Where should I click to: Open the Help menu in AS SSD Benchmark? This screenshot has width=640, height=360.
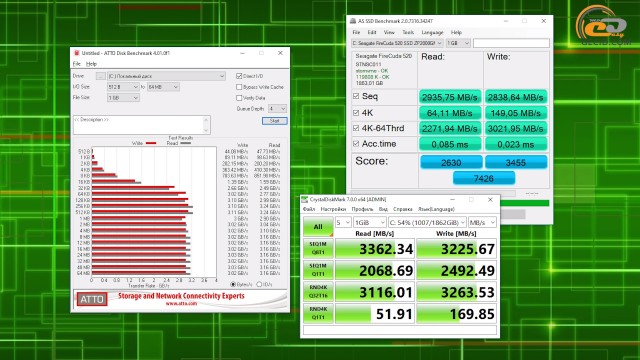coord(456,32)
